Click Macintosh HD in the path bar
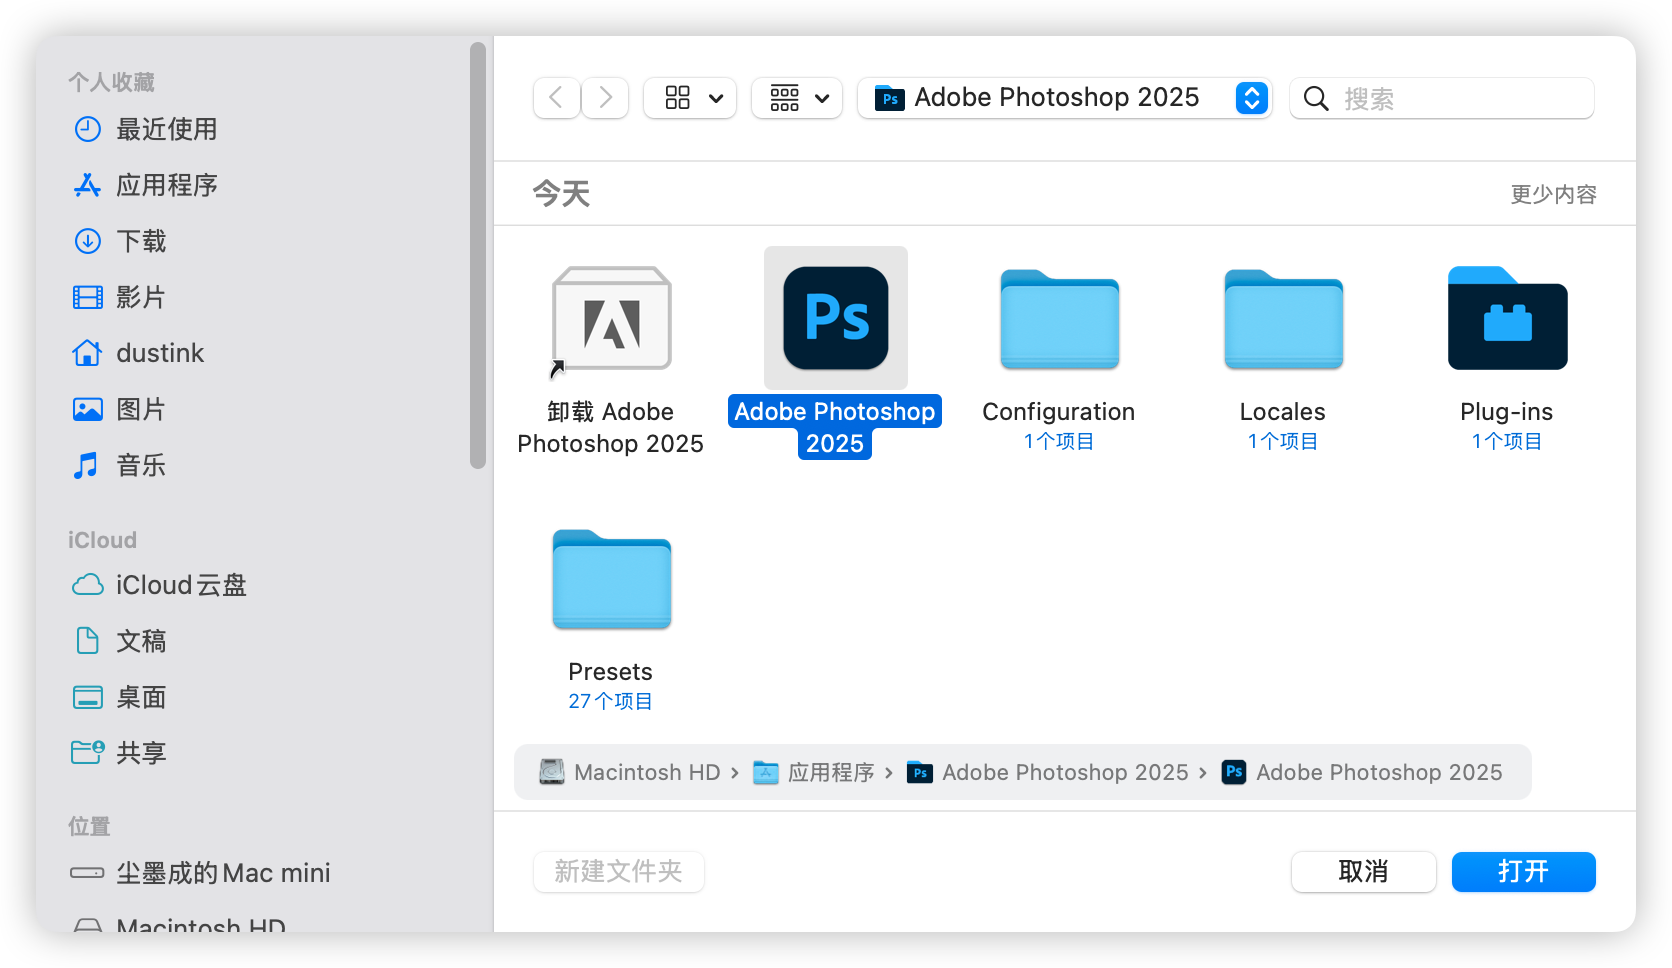This screenshot has height=968, width=1672. pyautogui.click(x=631, y=772)
